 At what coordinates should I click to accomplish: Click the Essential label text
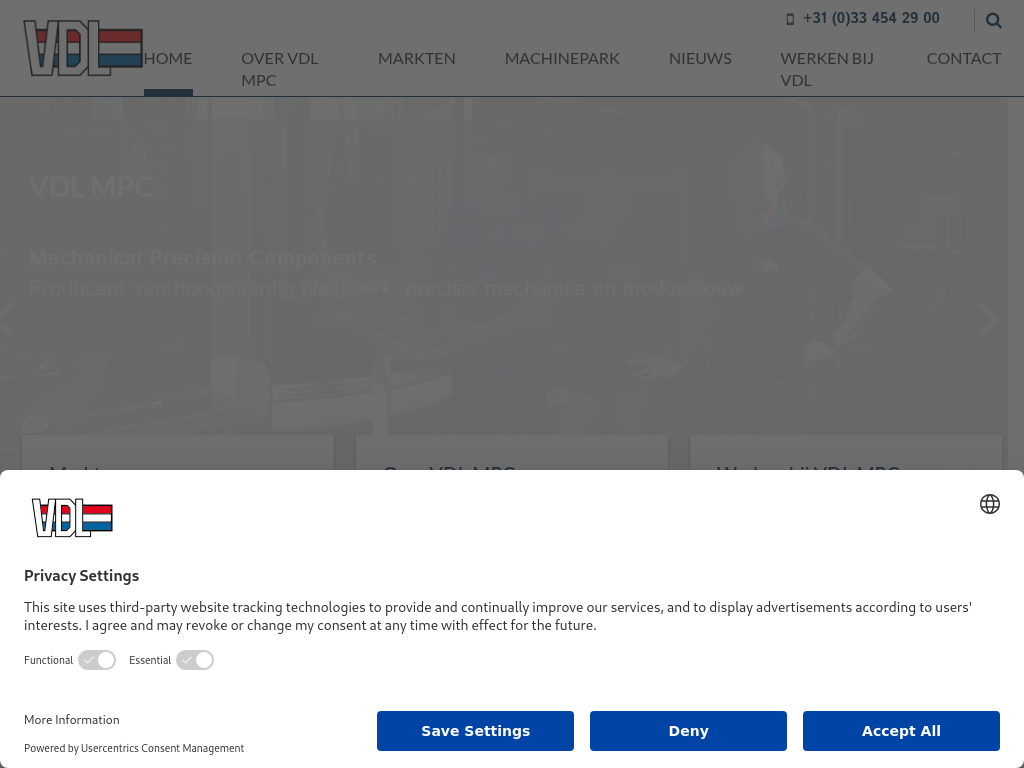tap(150, 660)
